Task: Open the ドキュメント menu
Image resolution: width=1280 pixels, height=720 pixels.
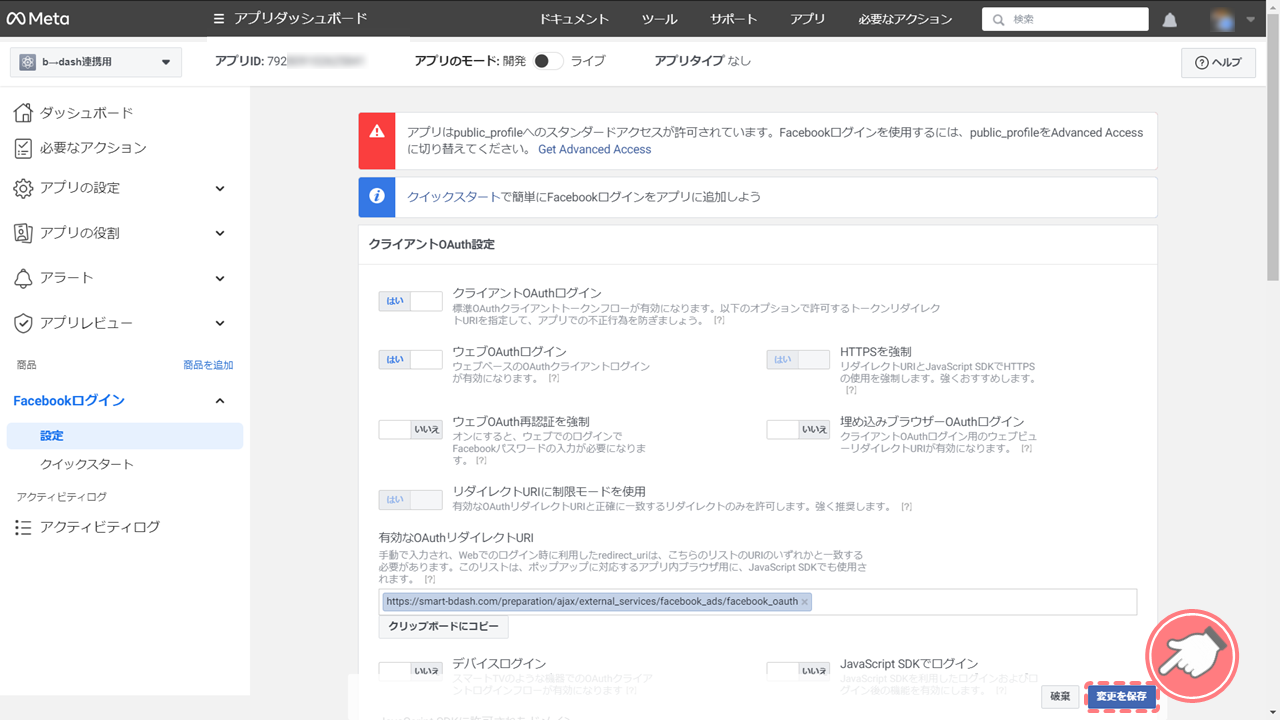Action: click(x=574, y=19)
